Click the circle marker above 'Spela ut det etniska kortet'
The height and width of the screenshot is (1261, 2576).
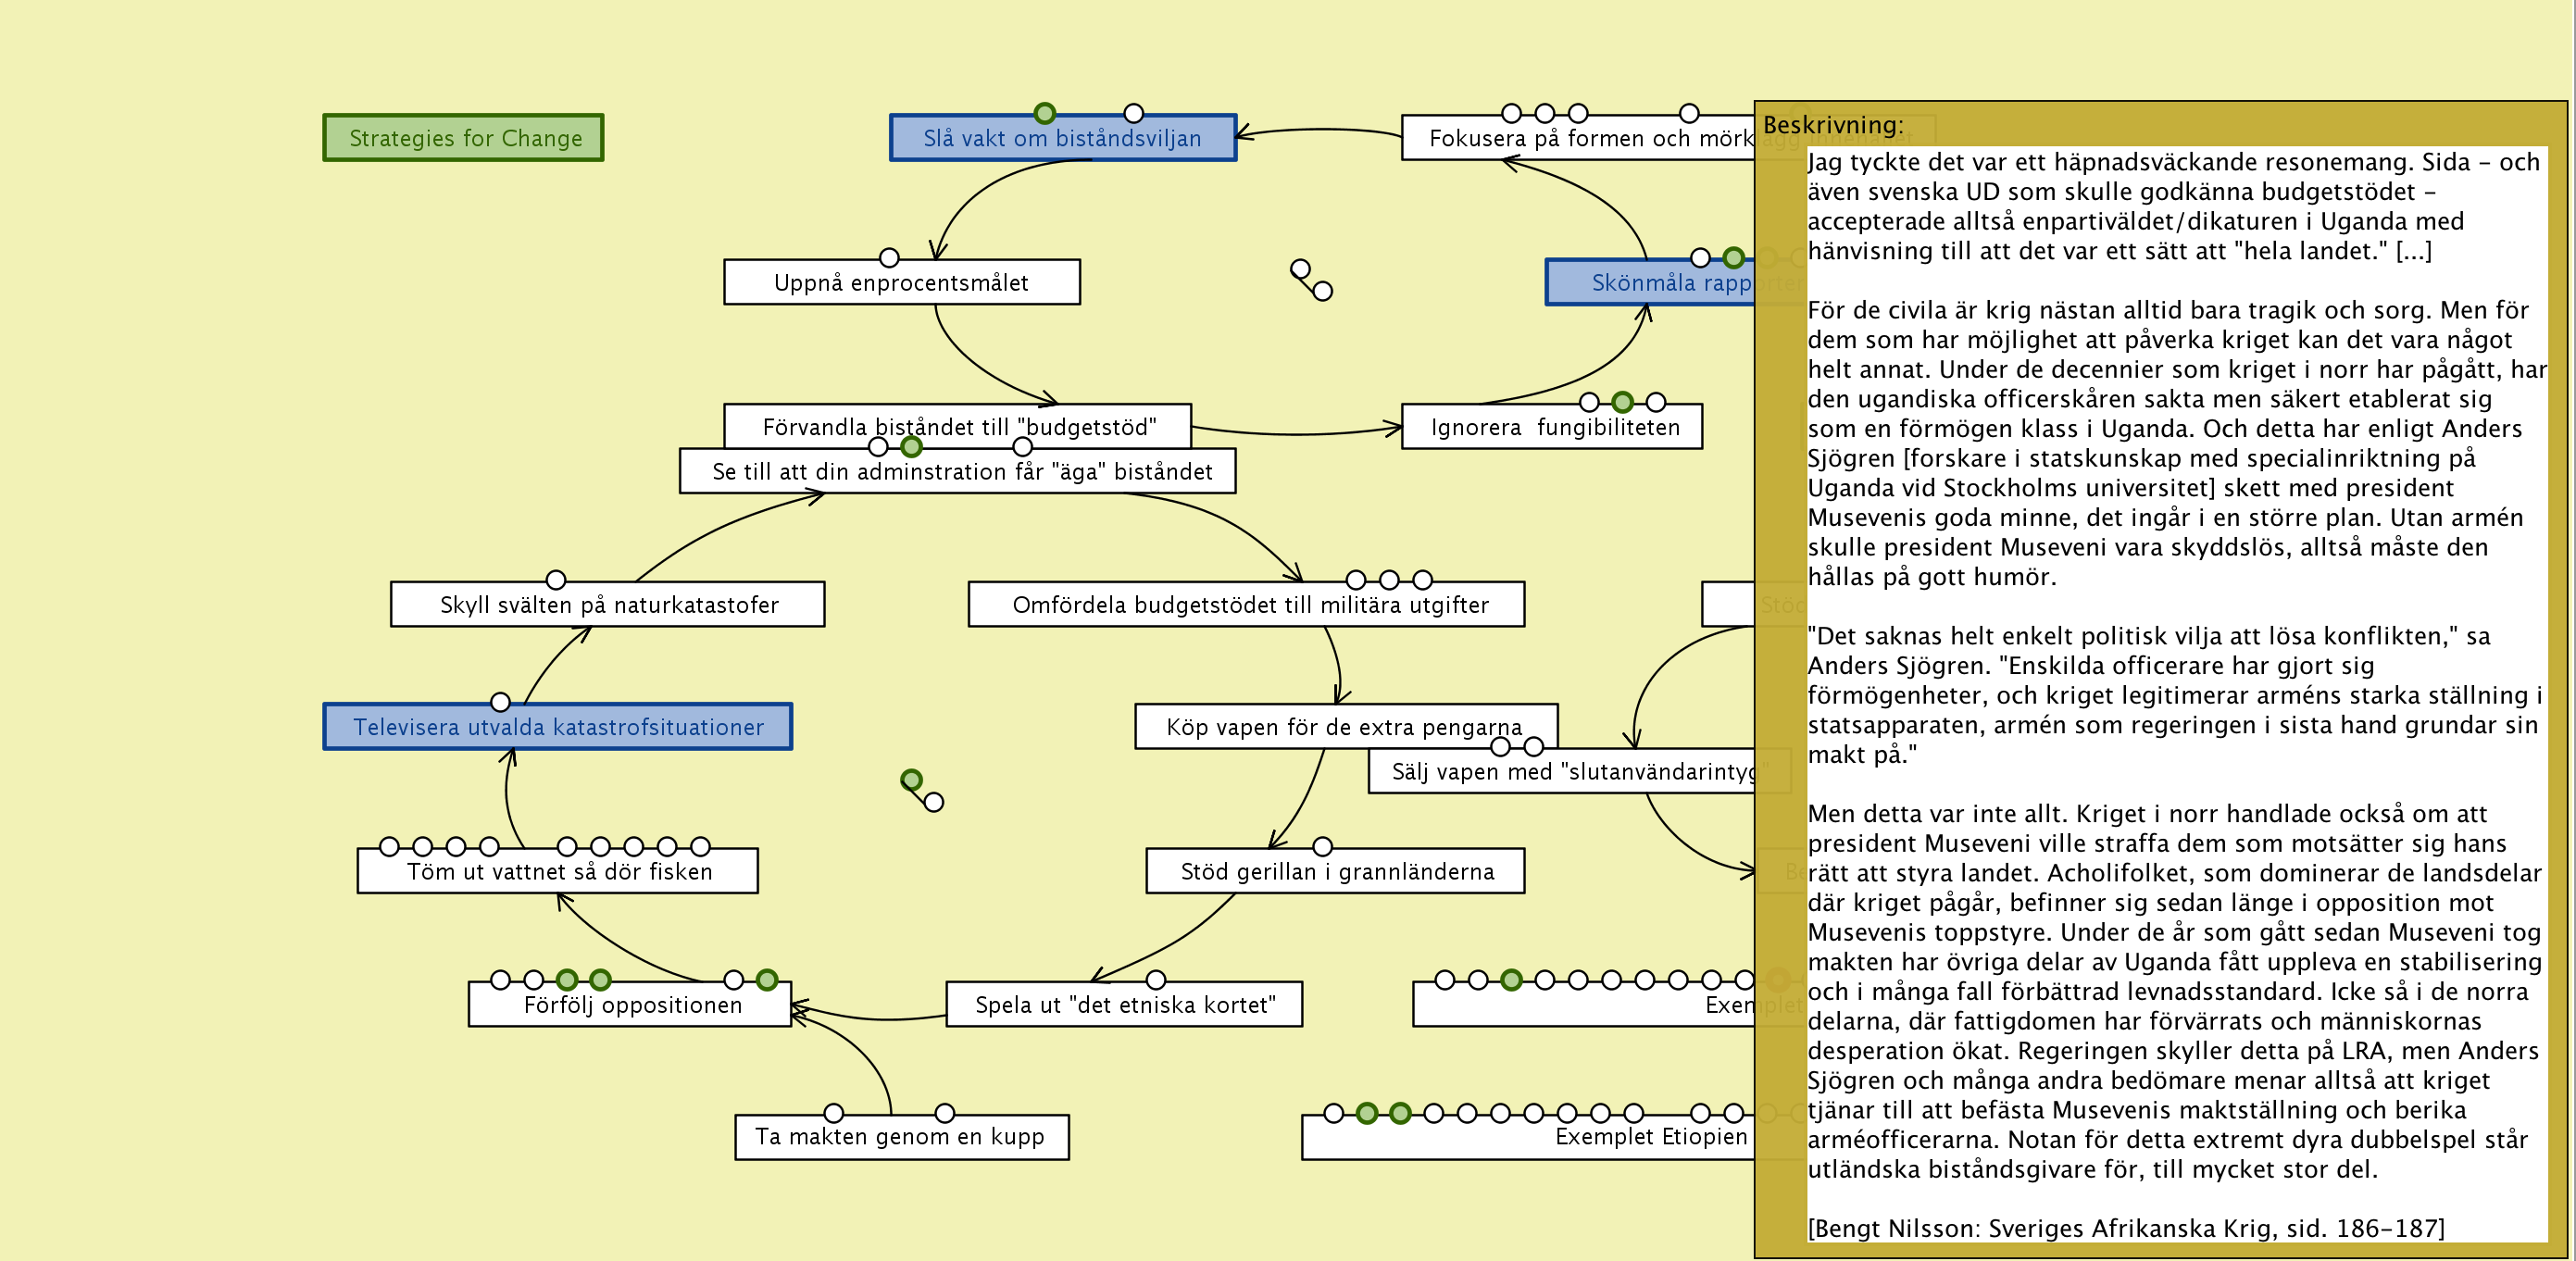point(1156,980)
